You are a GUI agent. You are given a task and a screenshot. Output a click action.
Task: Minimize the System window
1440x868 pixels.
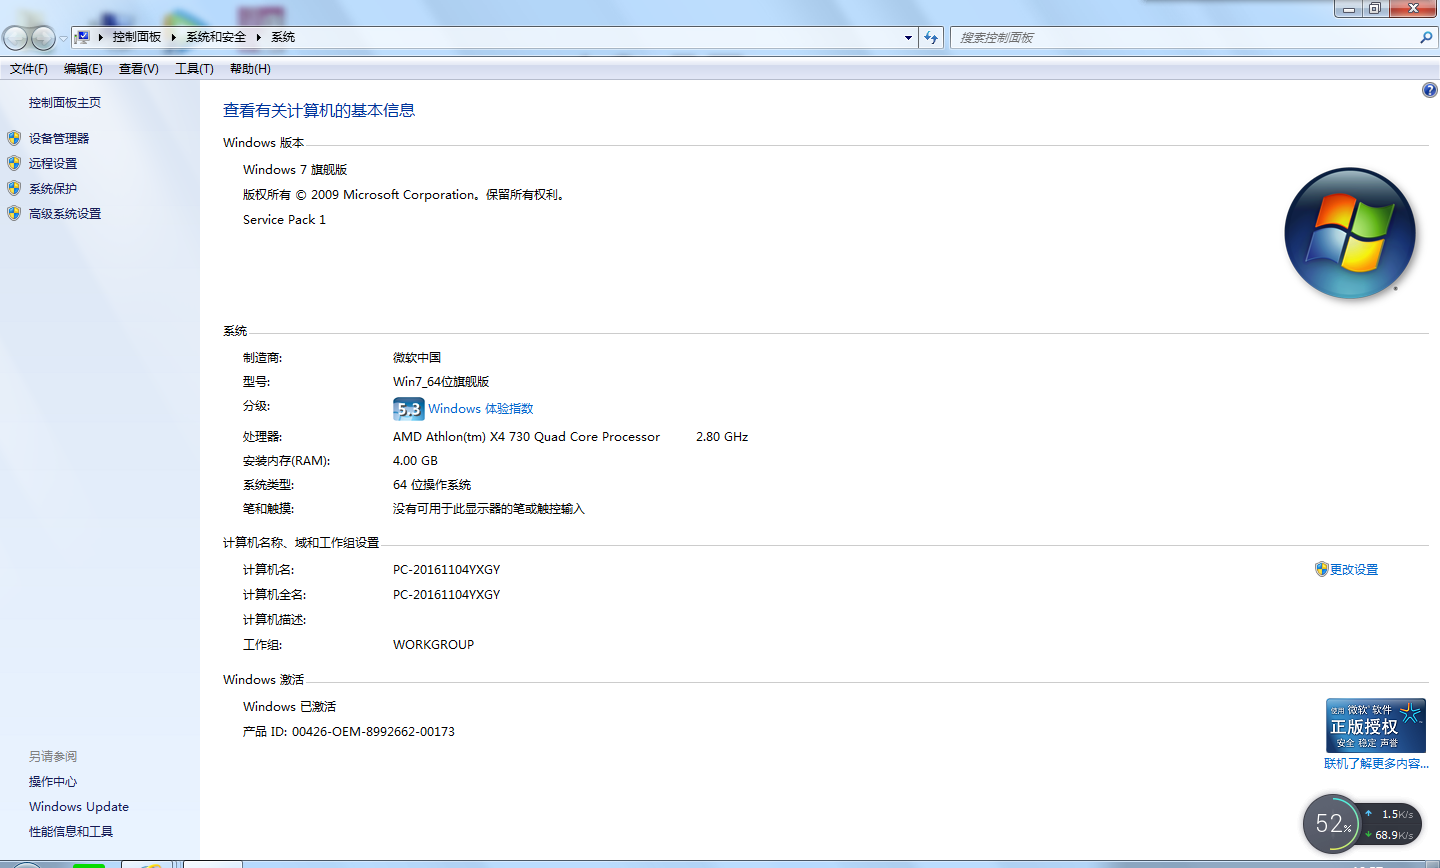point(1349,9)
